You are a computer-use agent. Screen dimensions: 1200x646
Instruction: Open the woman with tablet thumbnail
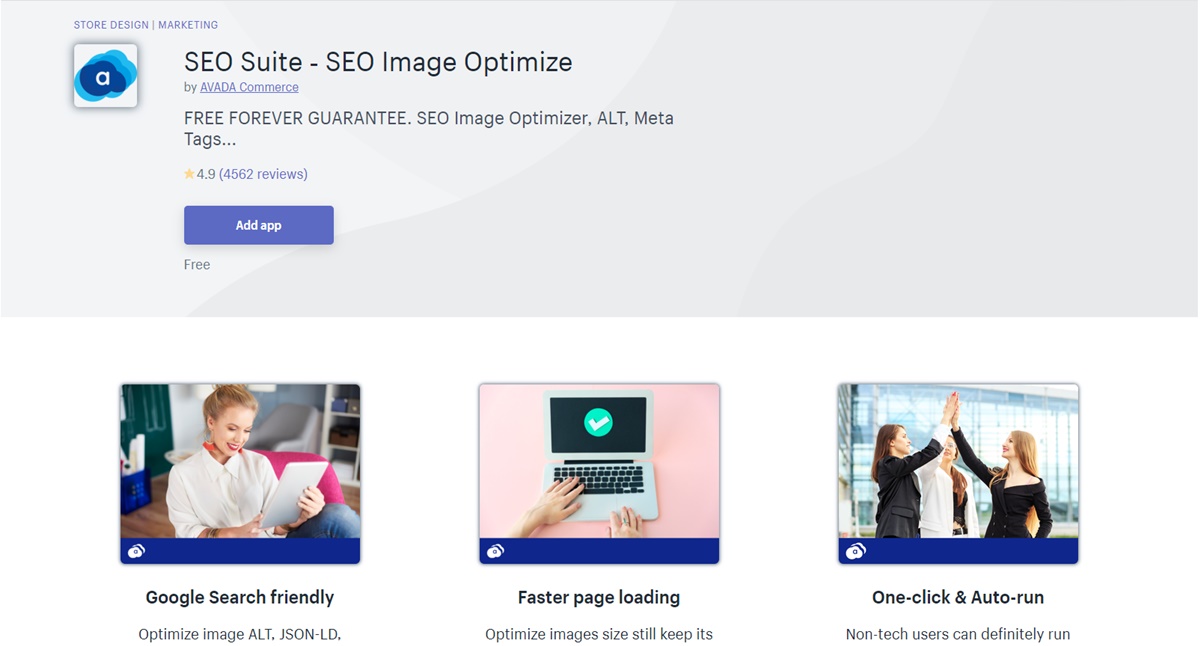pos(240,474)
